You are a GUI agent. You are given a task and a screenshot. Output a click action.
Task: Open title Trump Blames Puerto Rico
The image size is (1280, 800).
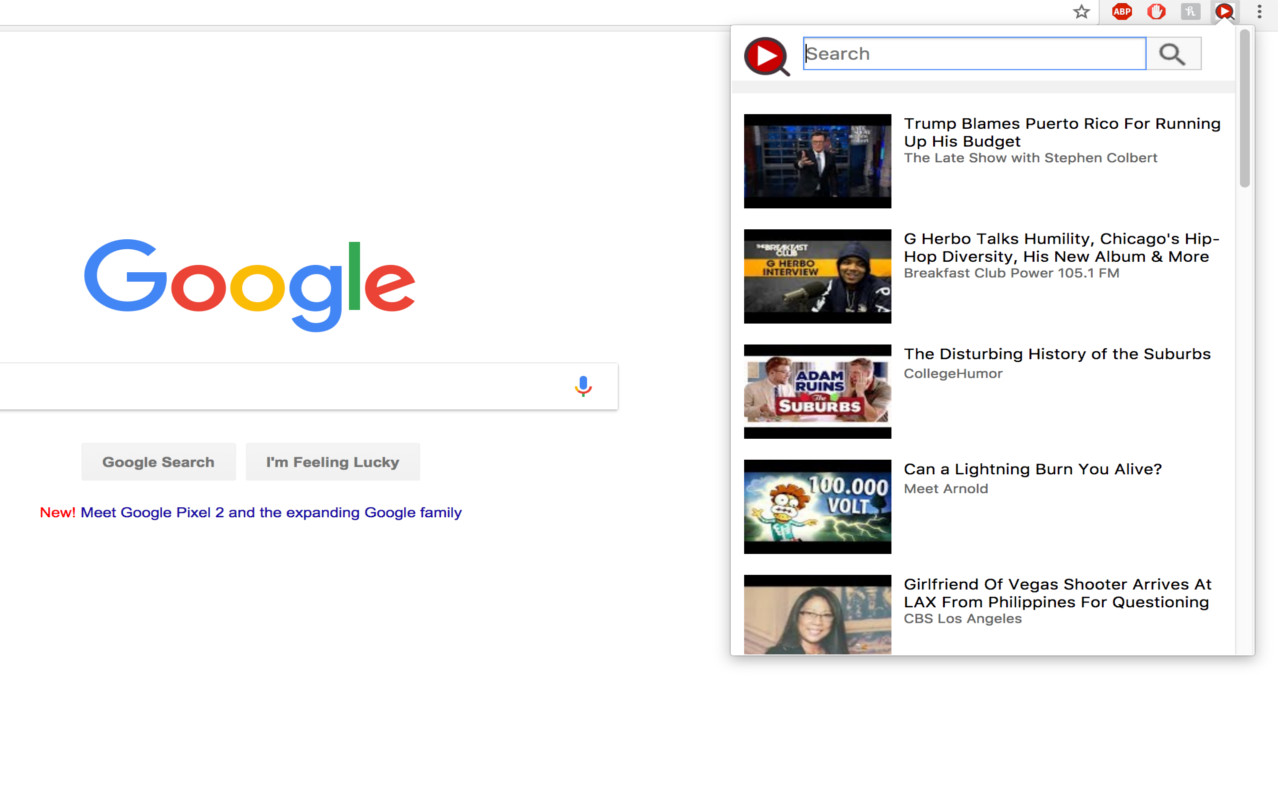coord(1062,132)
